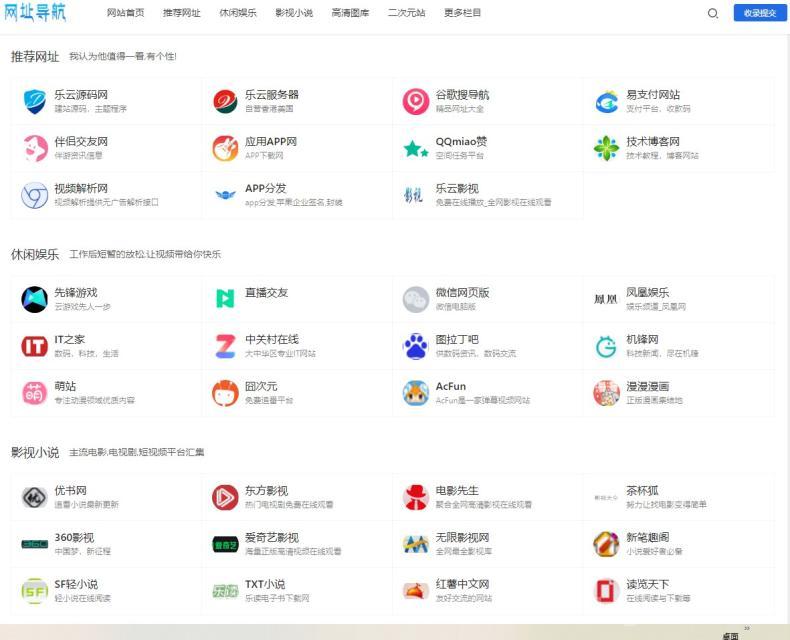Open the 技术博客网 link
790x640 pixels.
(652, 142)
